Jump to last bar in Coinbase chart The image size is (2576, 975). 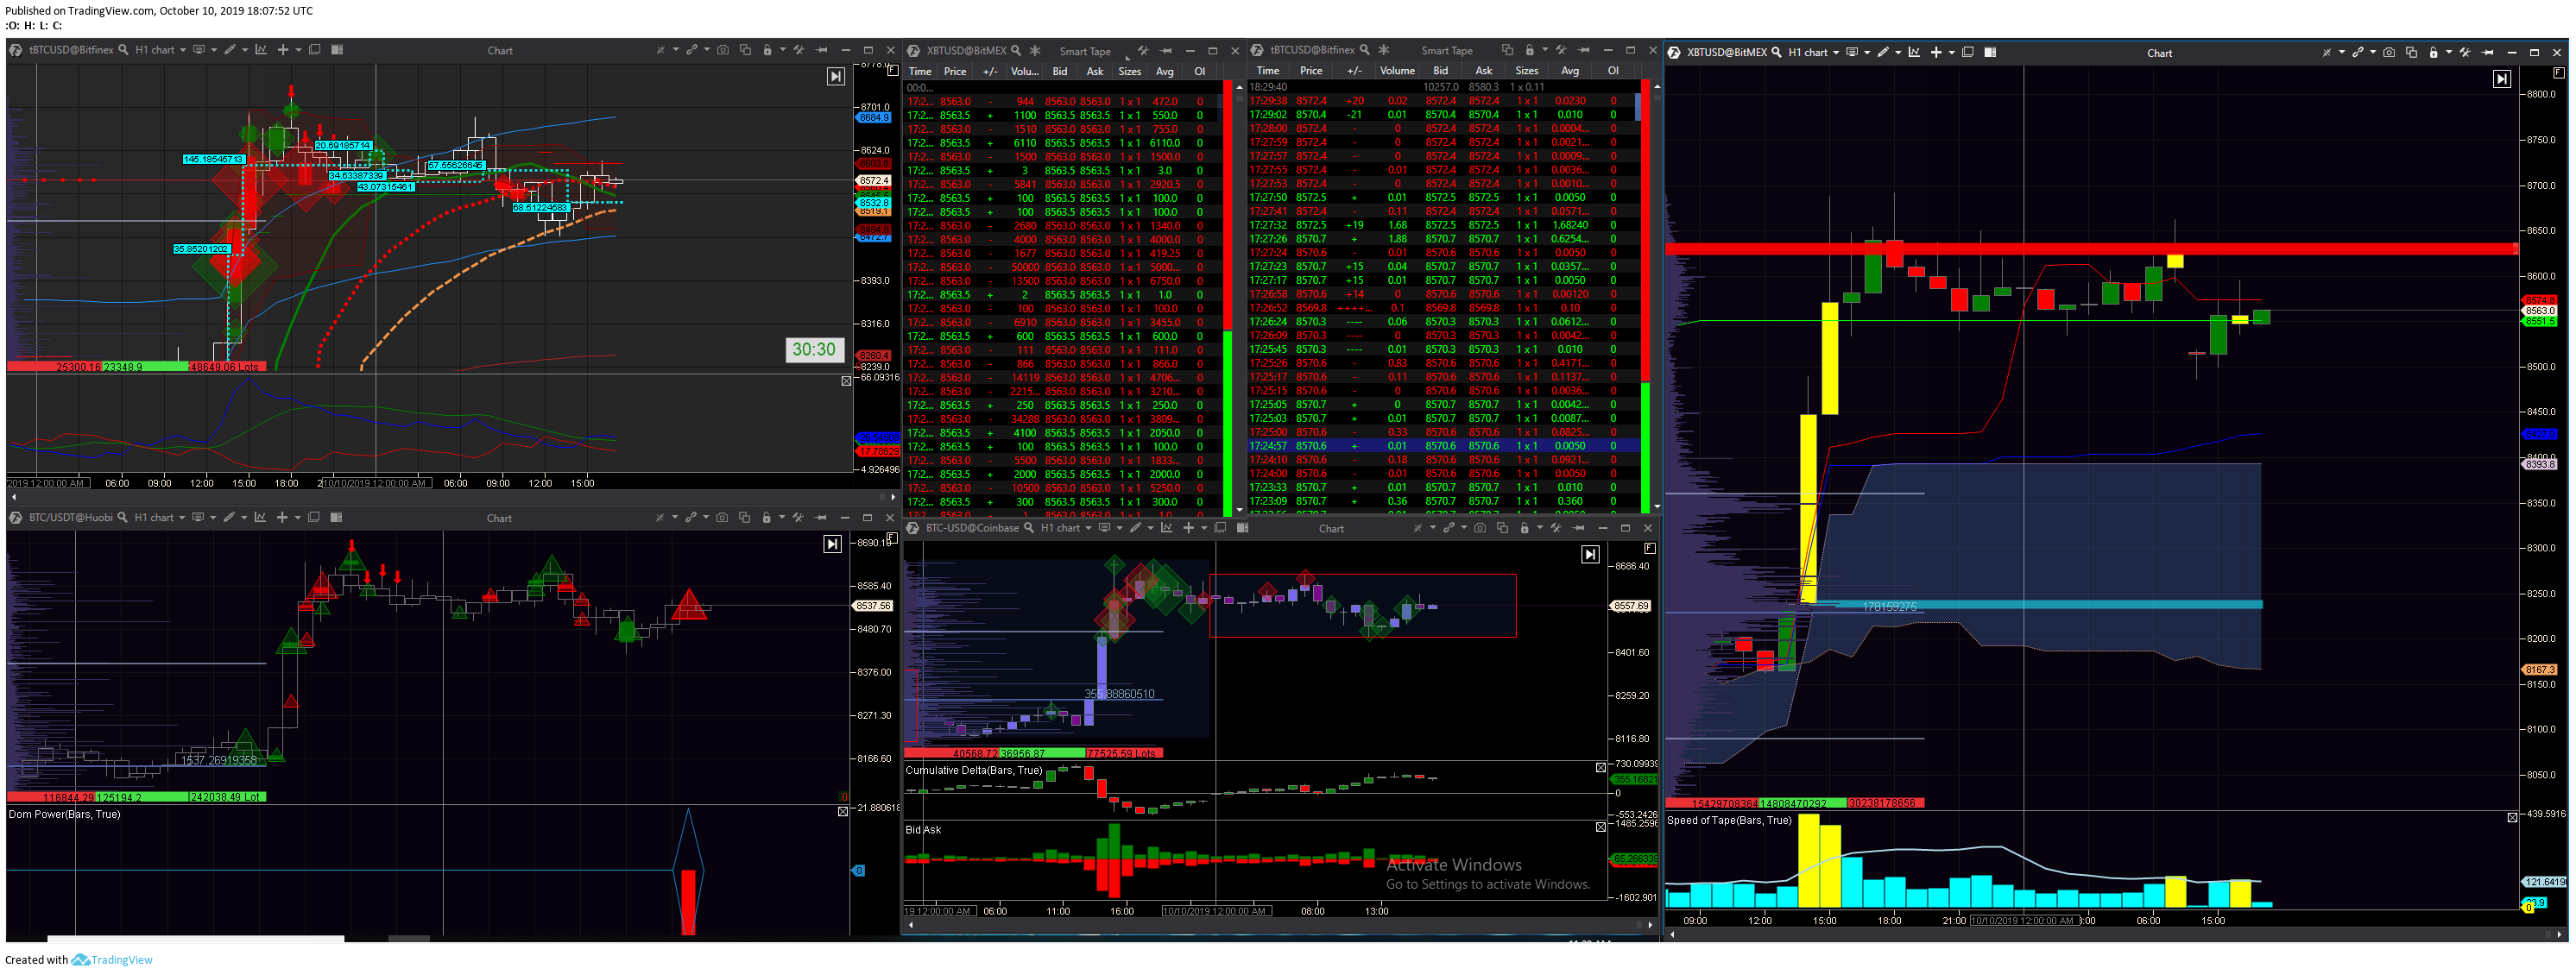tap(1591, 554)
